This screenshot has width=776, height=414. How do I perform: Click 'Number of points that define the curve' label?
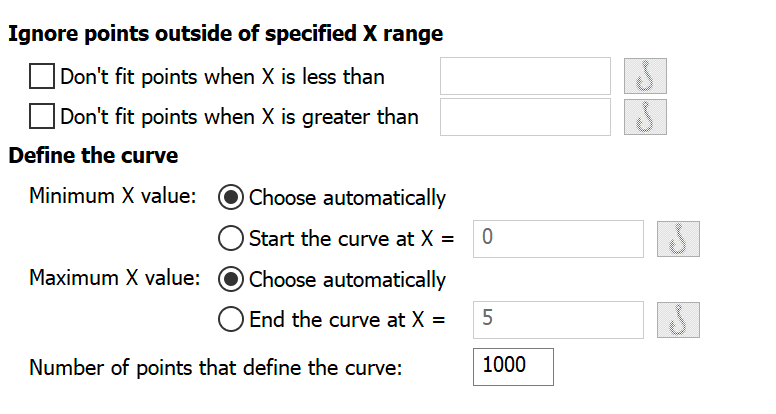pos(215,367)
